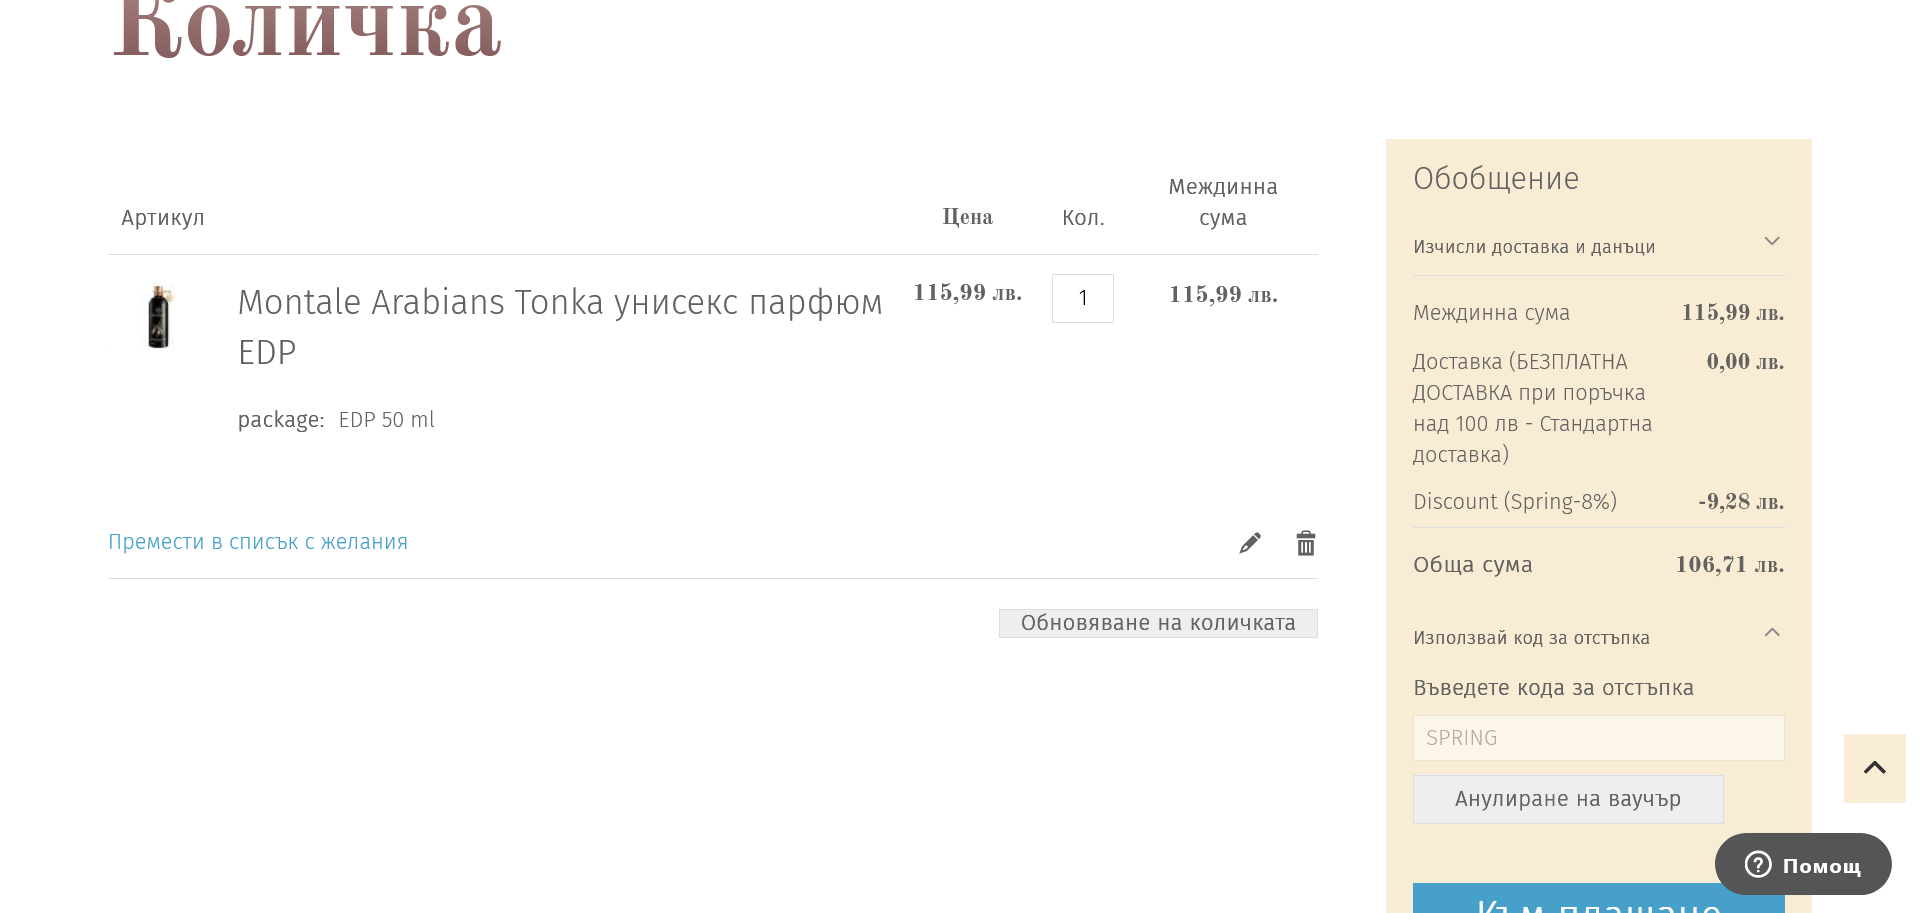Open Montale Arabians Tonka product link
The image size is (1919, 913).
click(x=560, y=327)
